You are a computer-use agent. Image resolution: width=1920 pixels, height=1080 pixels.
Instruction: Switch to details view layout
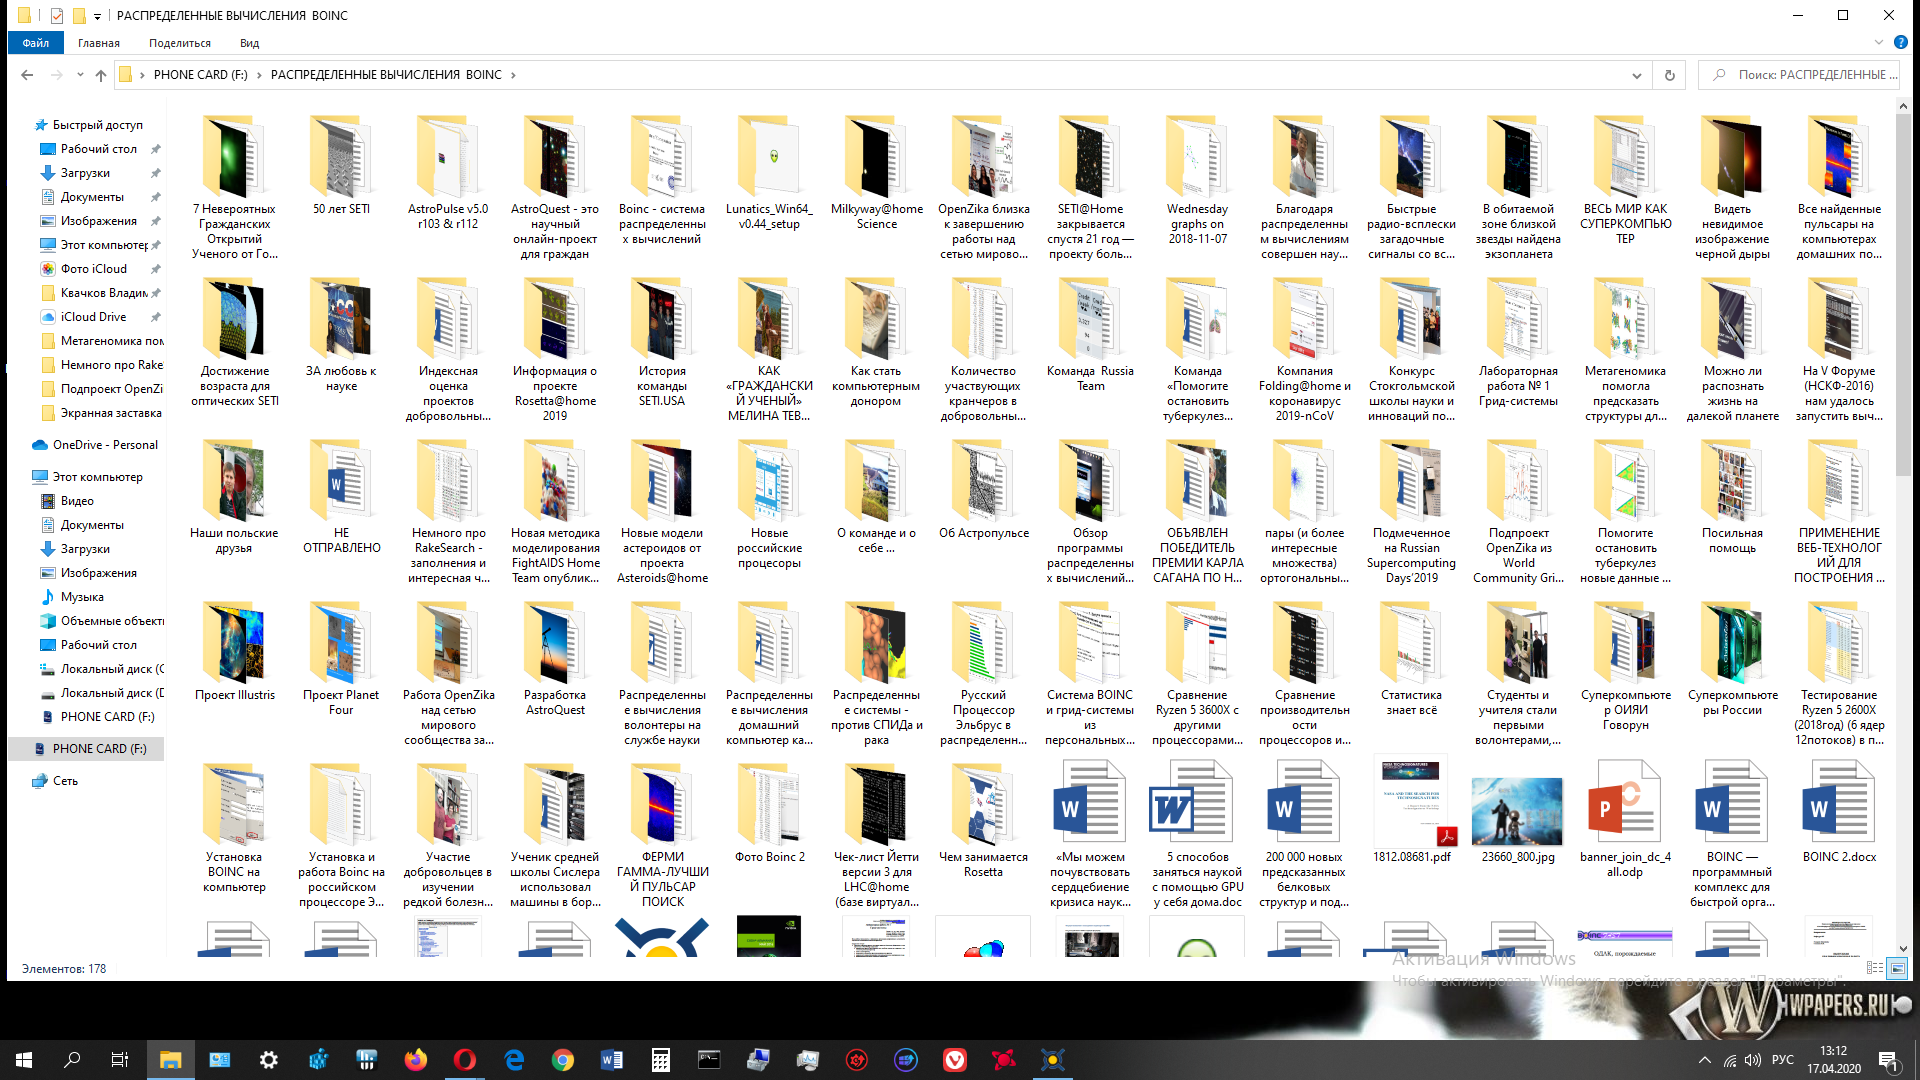click(x=1875, y=968)
